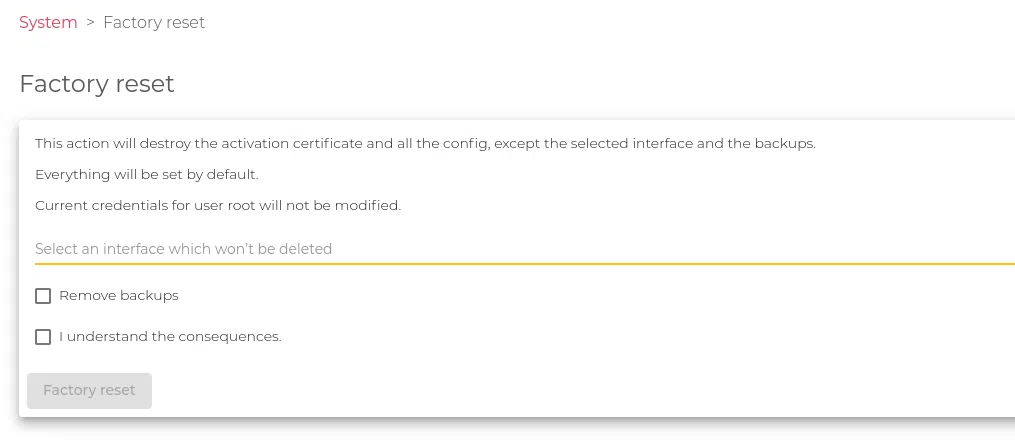Click the Factory reset page heading
The image size is (1015, 444).
point(97,84)
